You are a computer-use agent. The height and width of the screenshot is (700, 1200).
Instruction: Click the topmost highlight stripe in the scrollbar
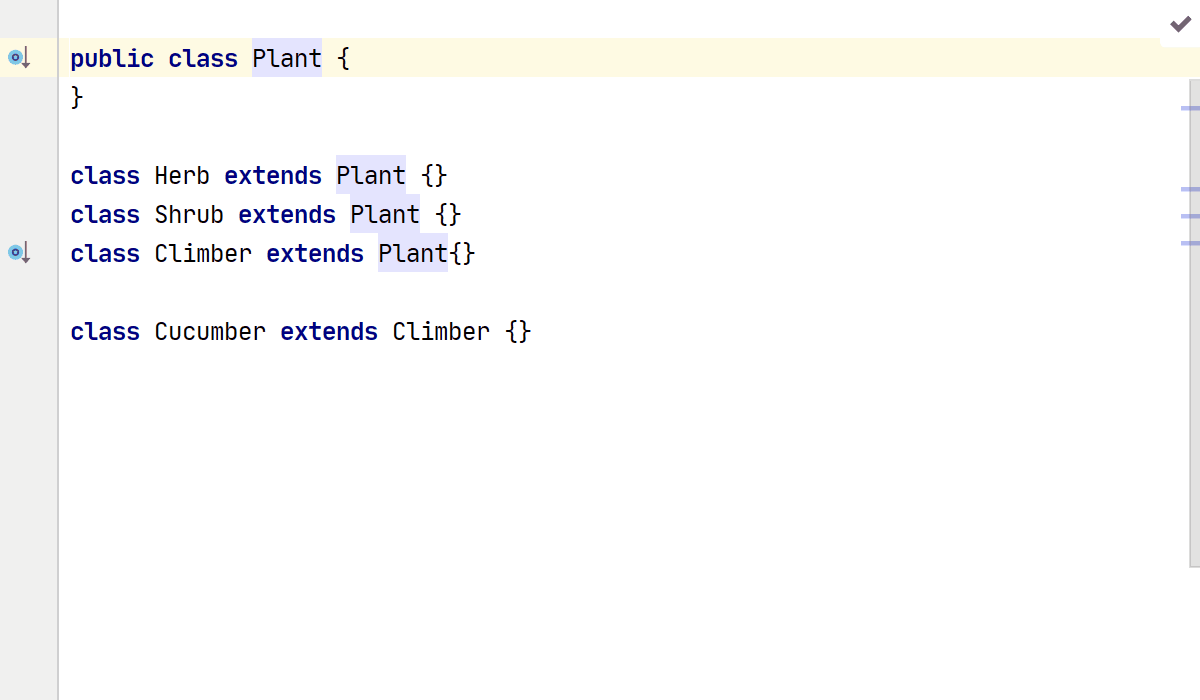point(1190,107)
